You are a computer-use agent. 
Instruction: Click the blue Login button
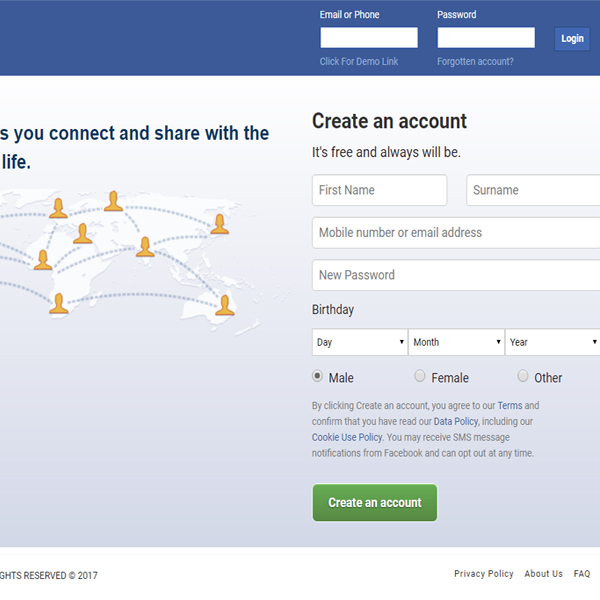pyautogui.click(x=572, y=39)
